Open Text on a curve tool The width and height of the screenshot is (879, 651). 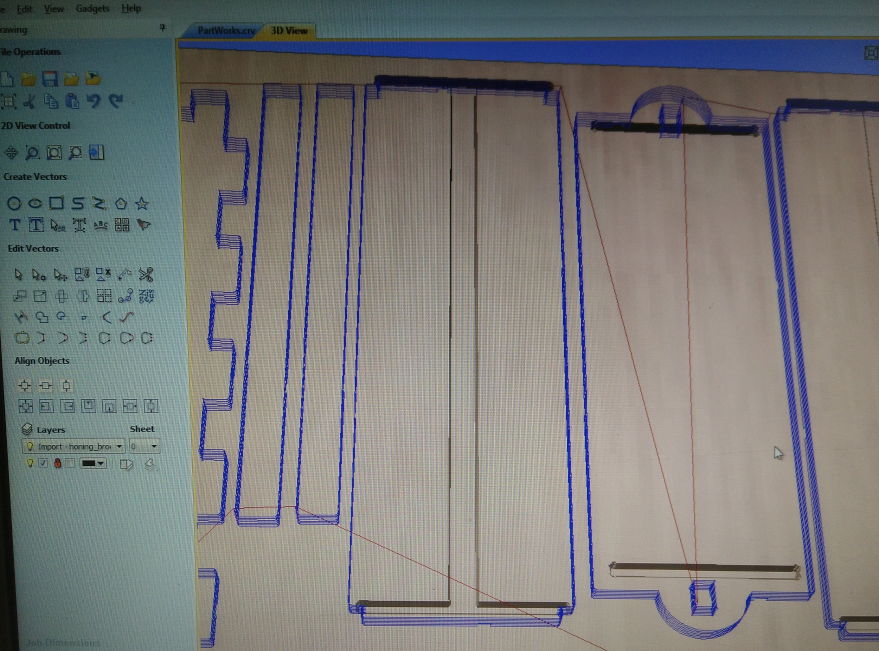coord(101,225)
